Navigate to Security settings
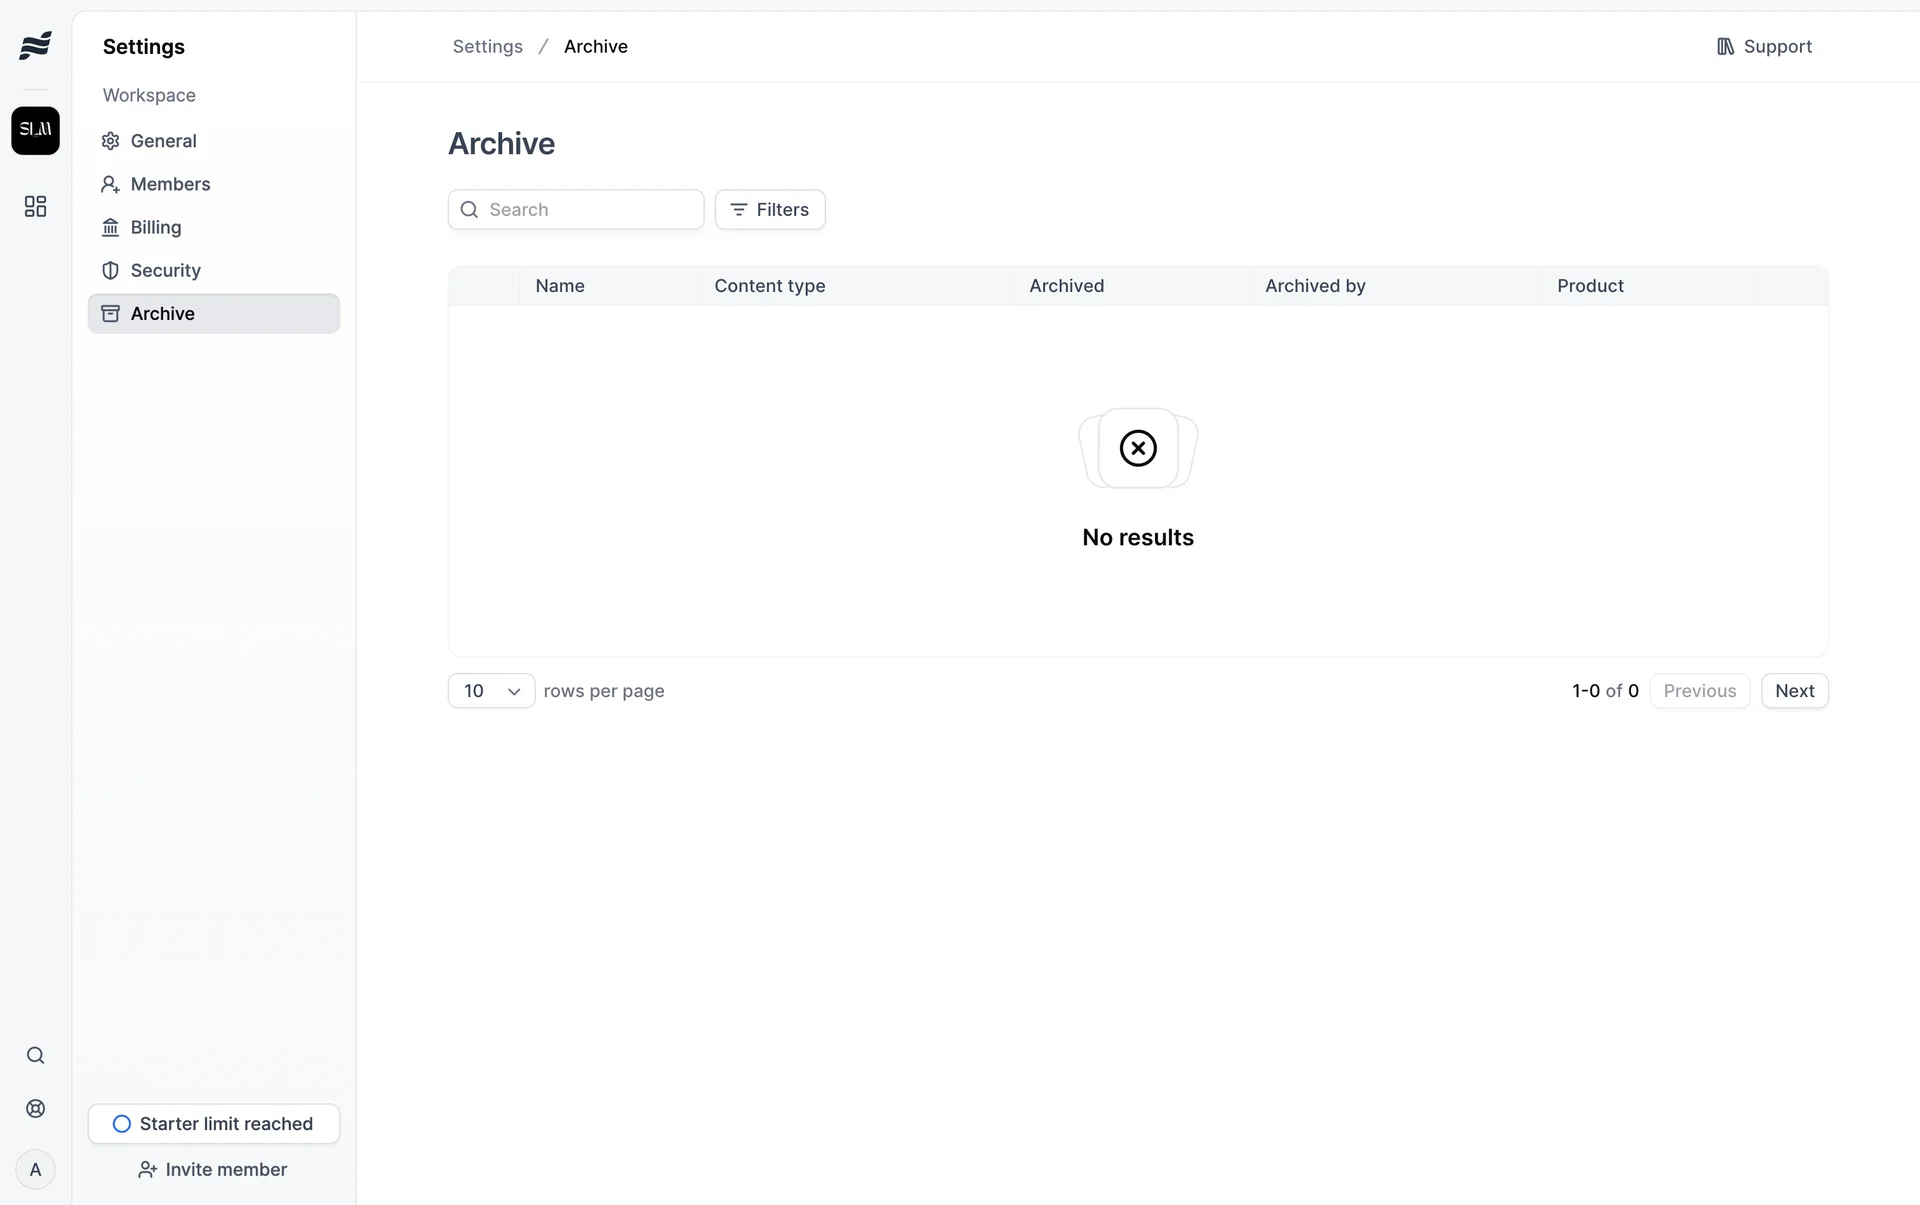This screenshot has height=1205, width=1920. [x=165, y=270]
